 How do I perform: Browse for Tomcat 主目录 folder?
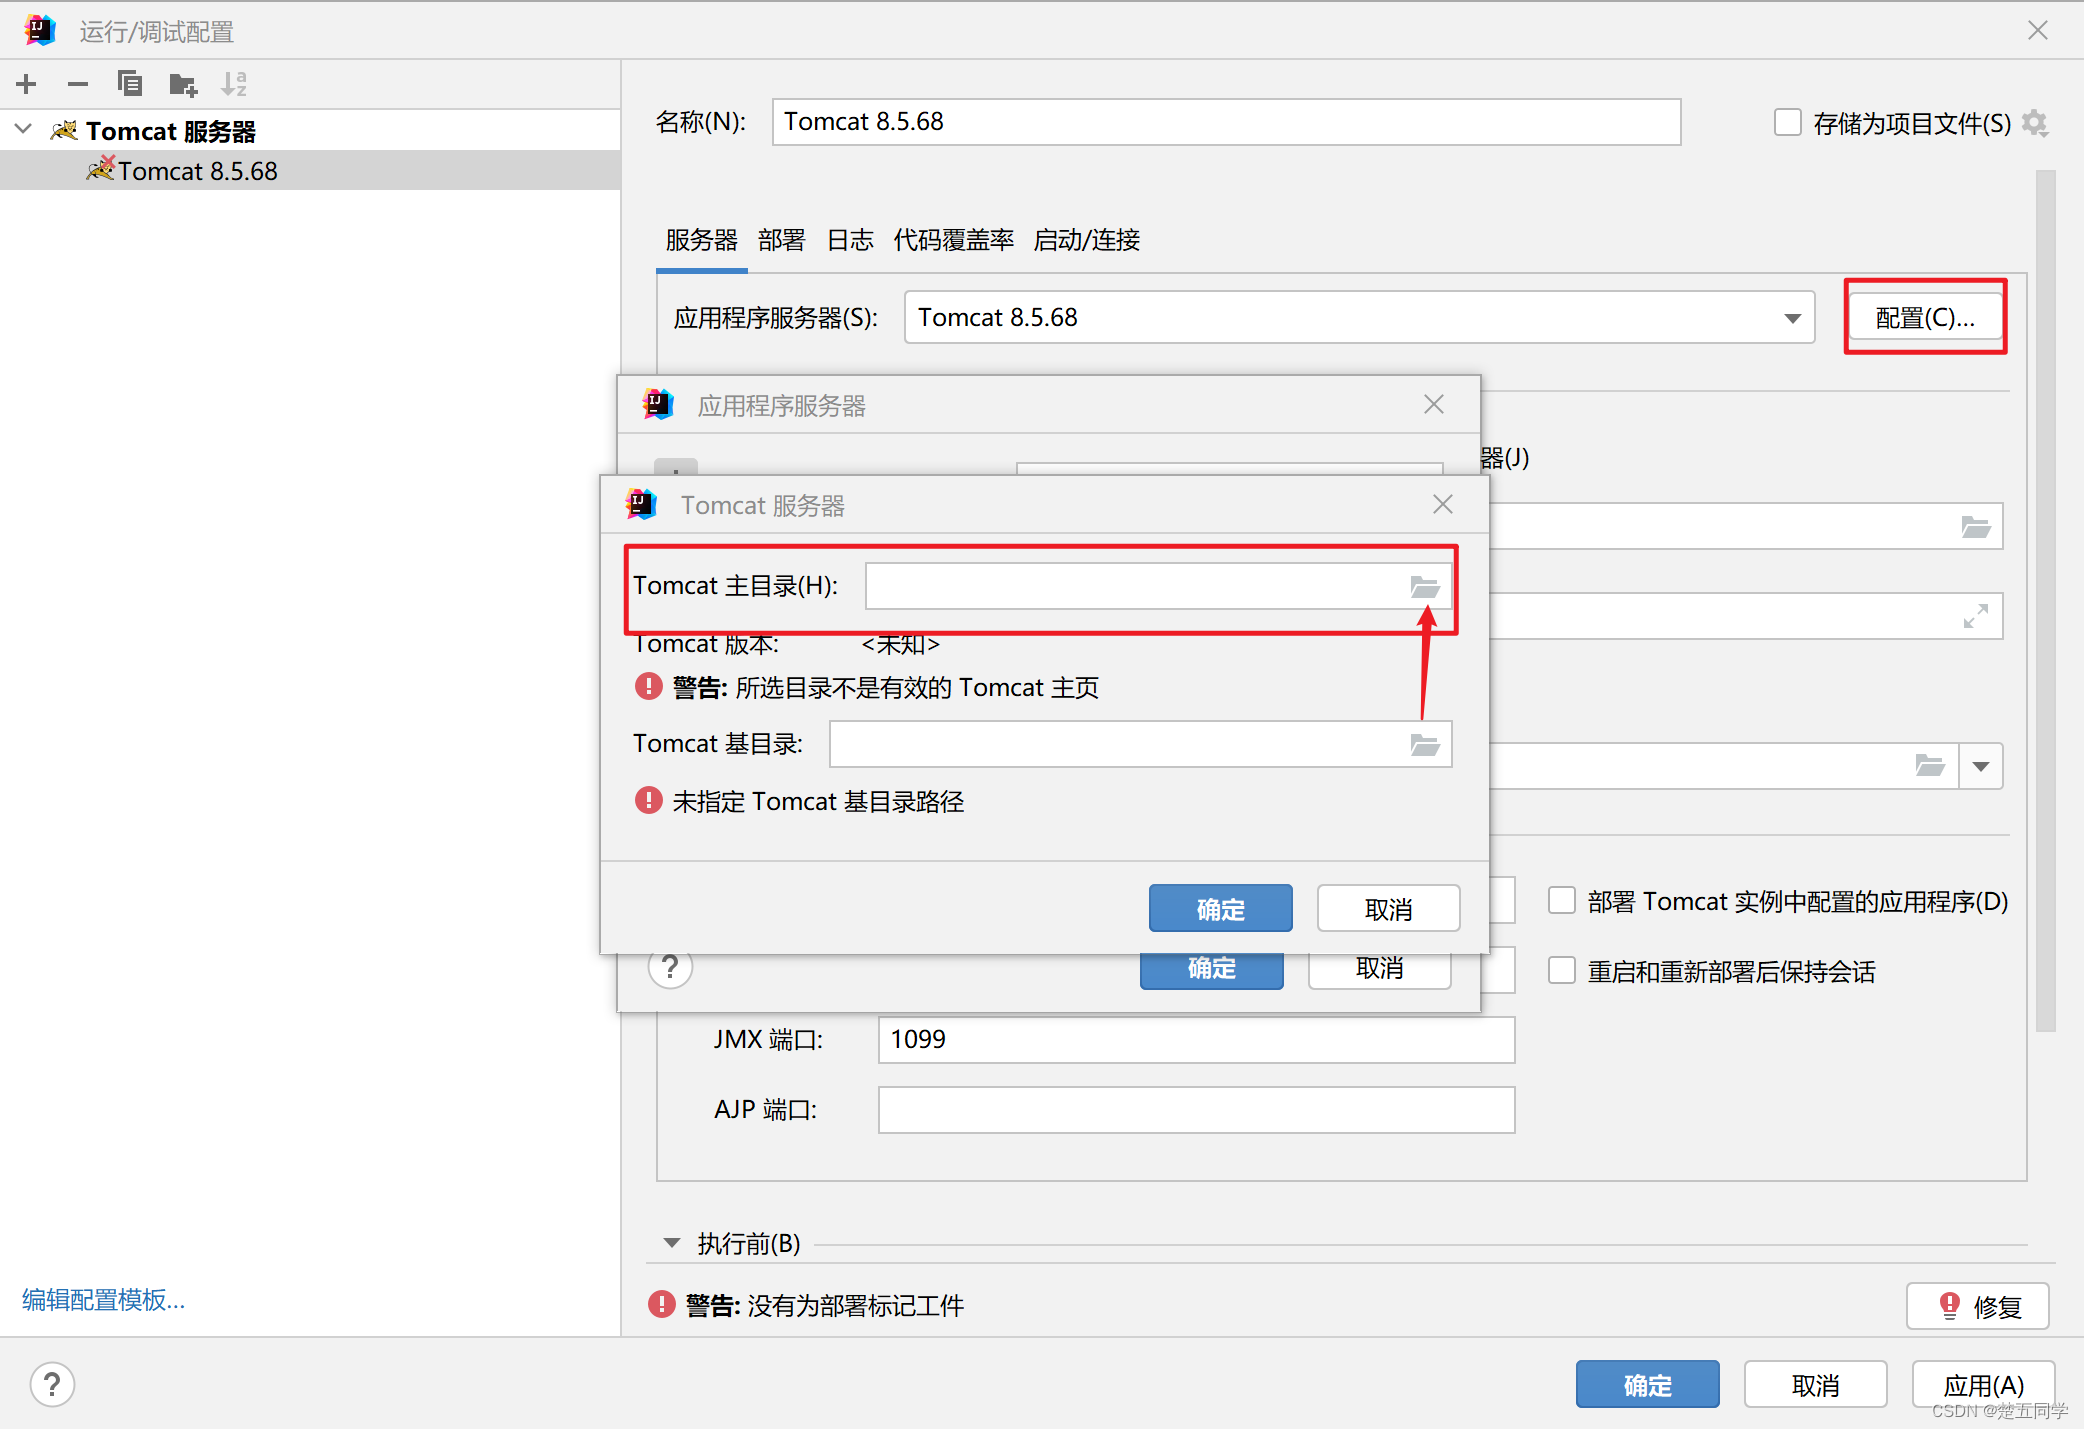pyautogui.click(x=1425, y=587)
